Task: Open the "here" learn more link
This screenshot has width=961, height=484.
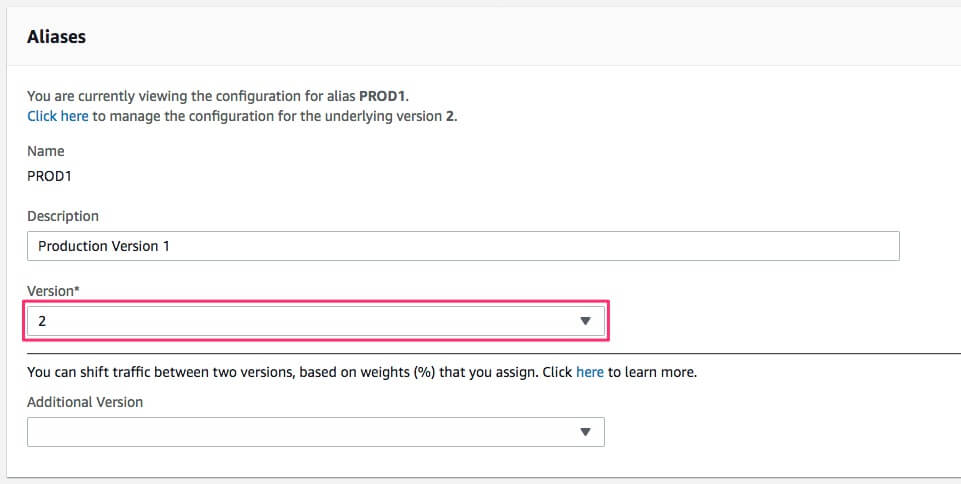Action: point(589,372)
